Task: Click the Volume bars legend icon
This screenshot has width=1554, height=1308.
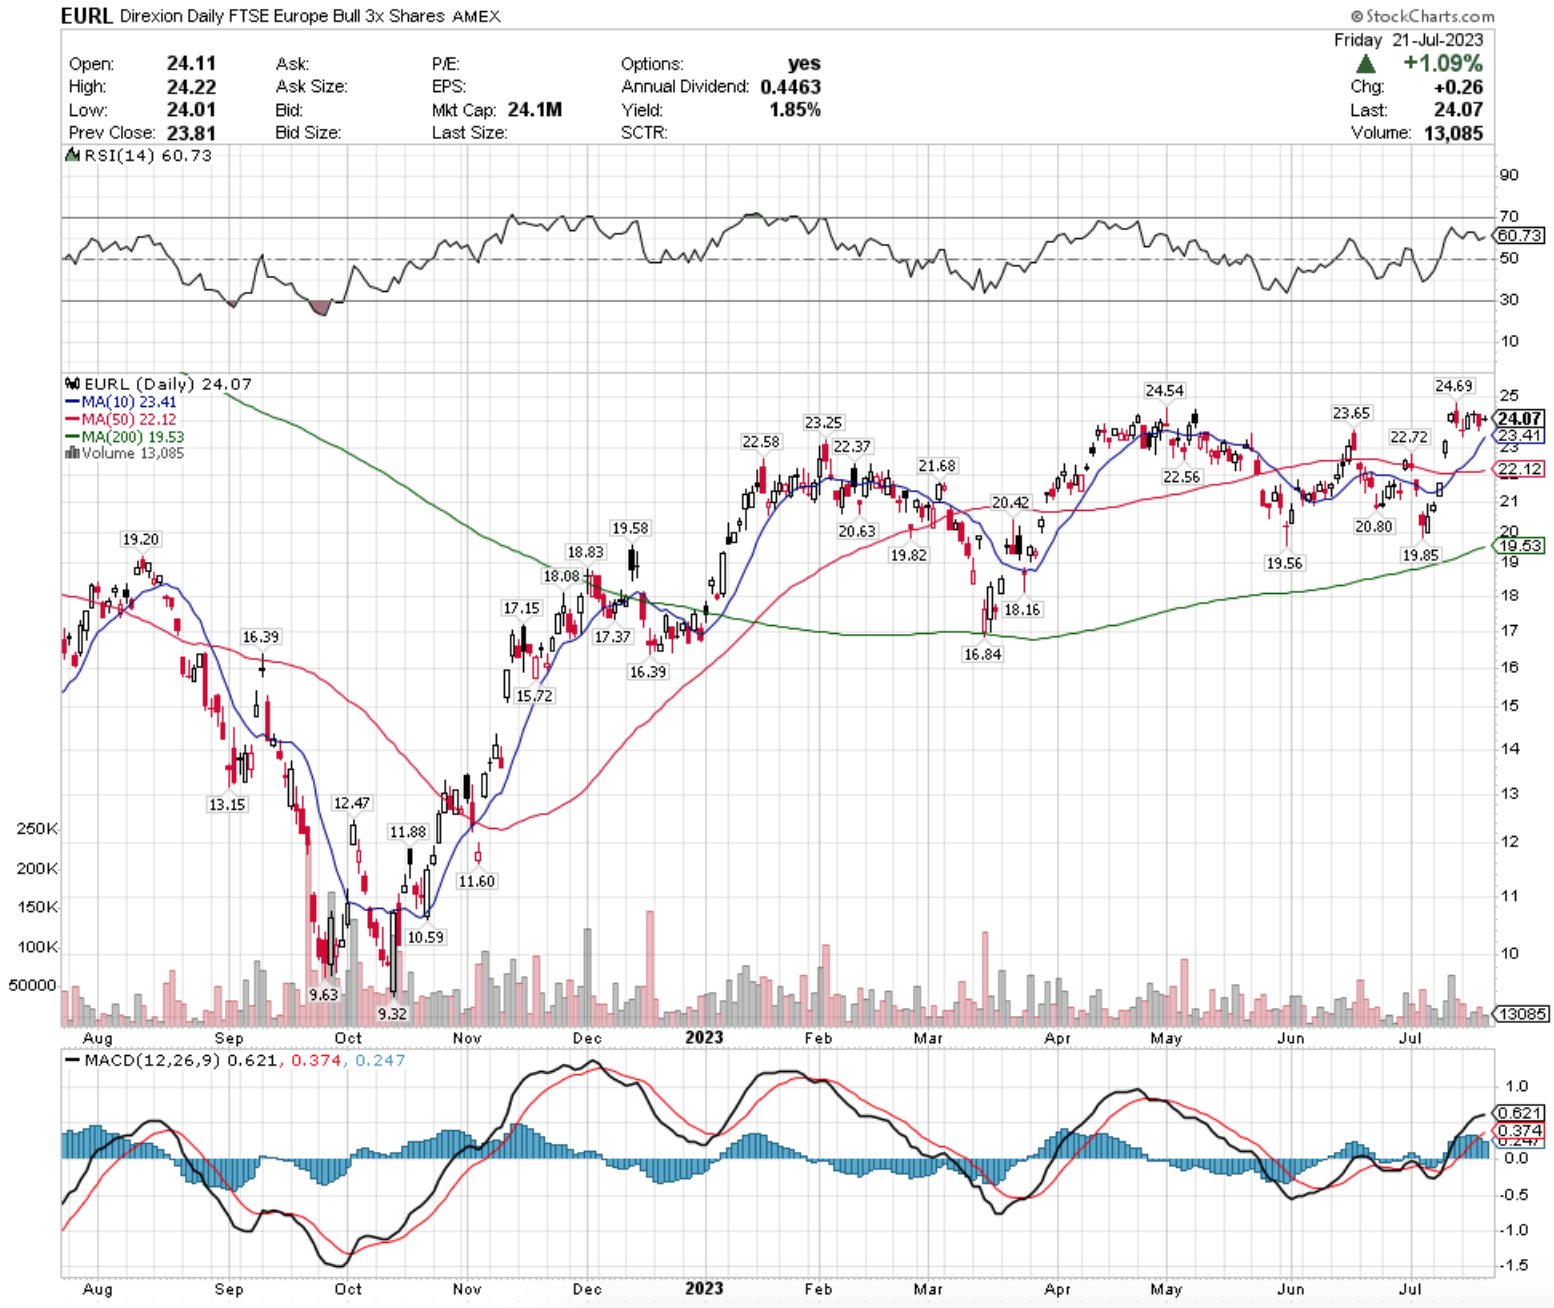Action: tap(72, 453)
